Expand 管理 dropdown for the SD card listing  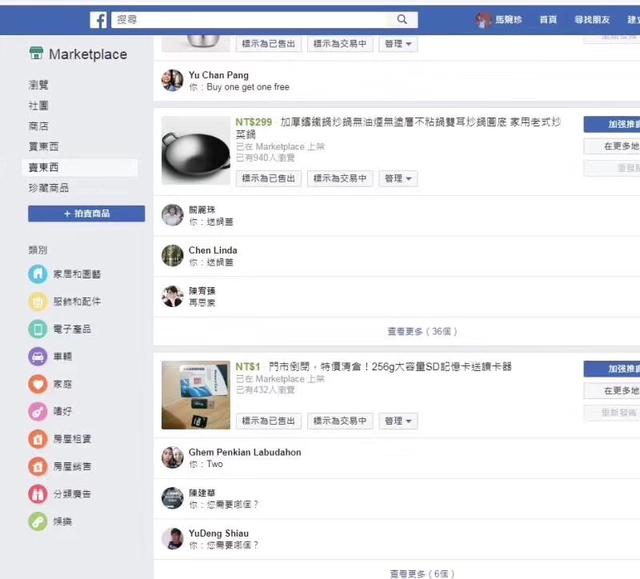(398, 421)
